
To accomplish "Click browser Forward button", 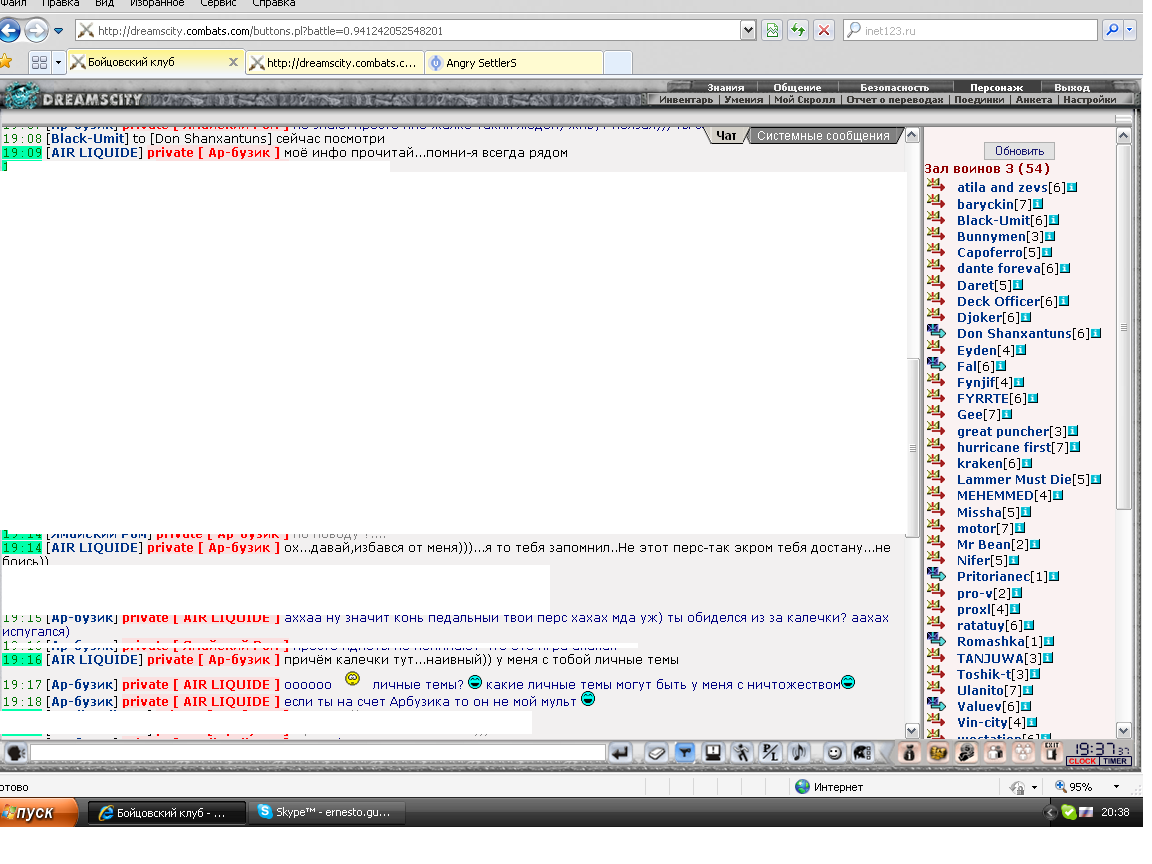I will click(36, 31).
